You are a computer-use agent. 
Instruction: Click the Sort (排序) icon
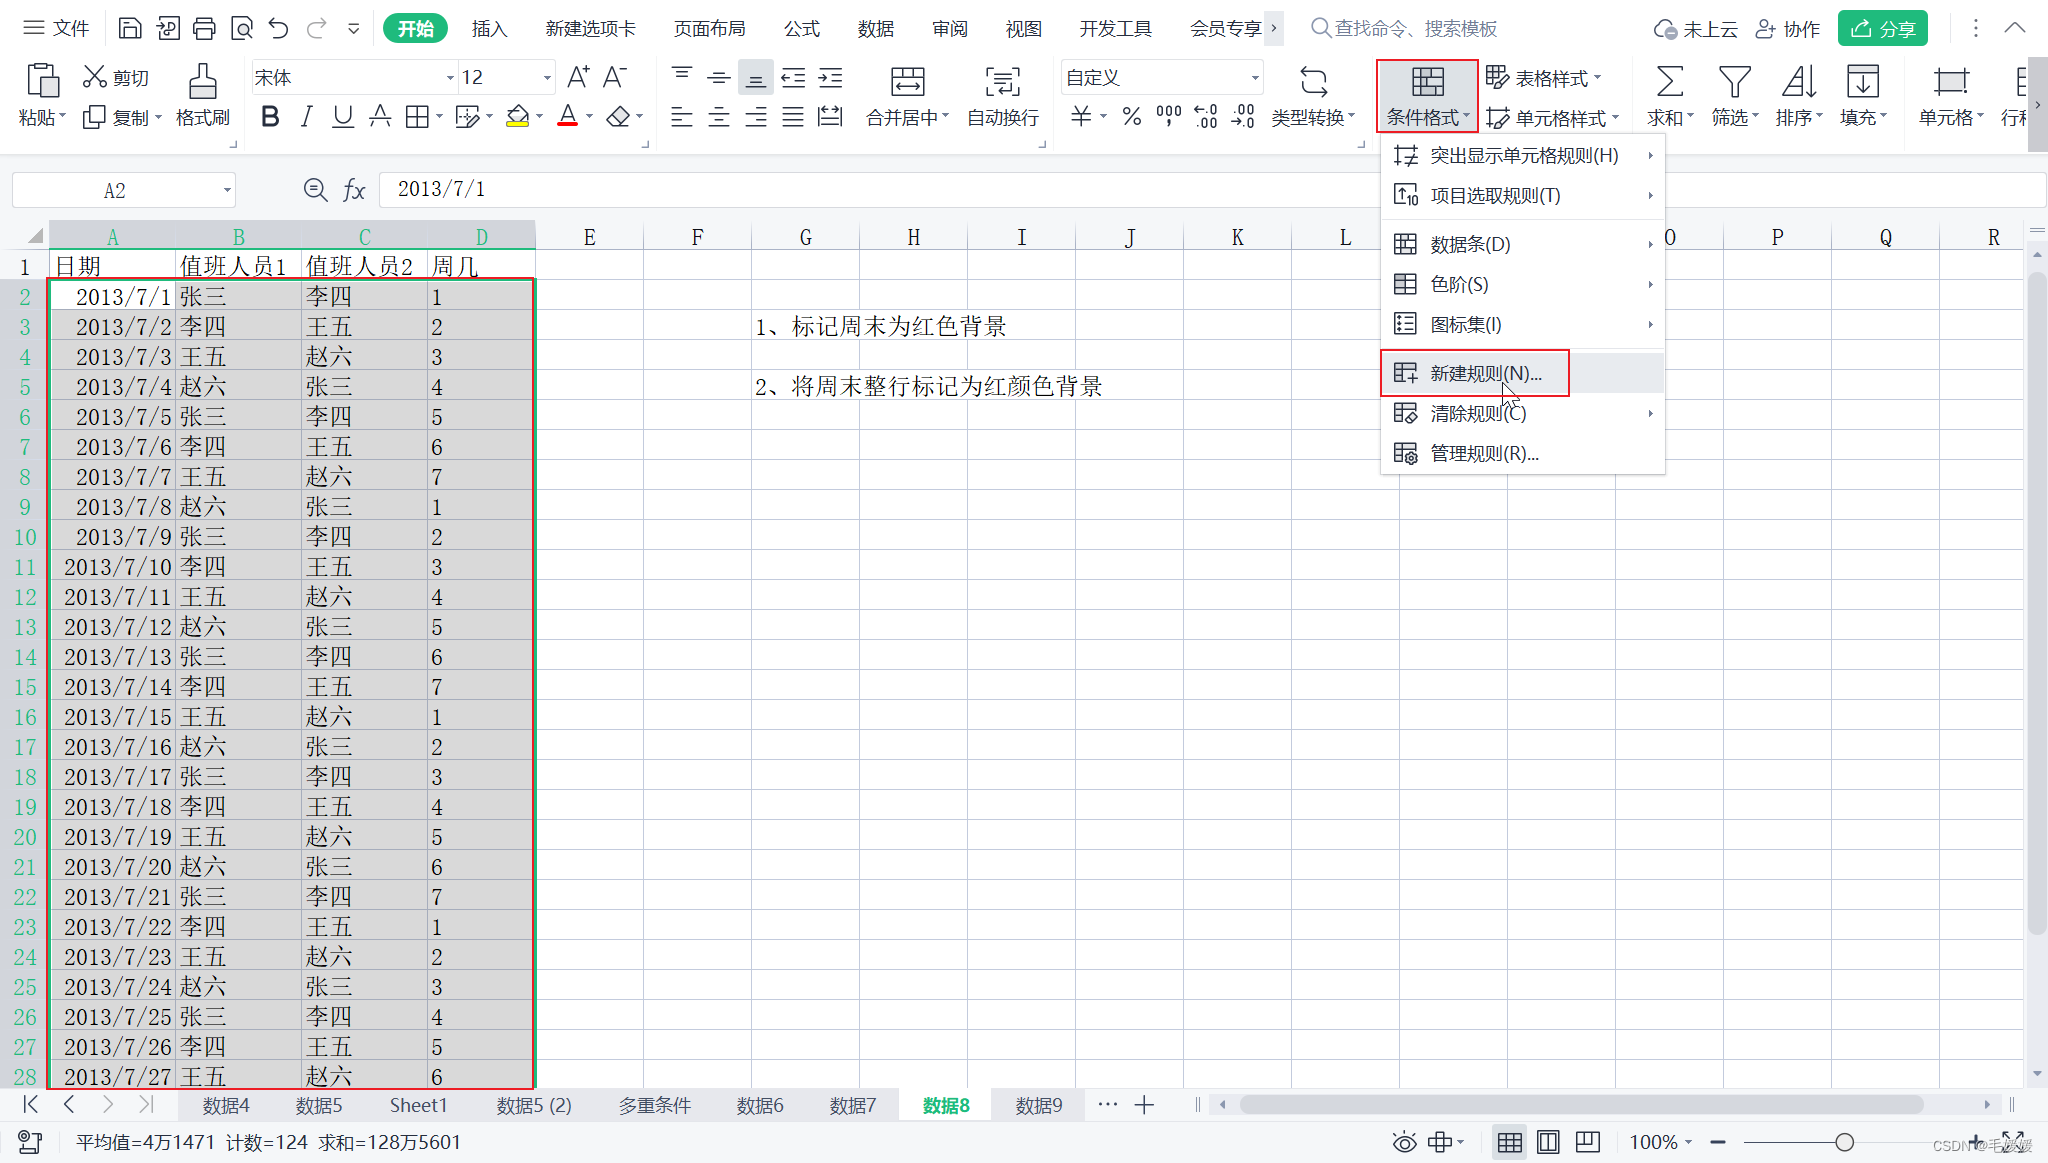[1798, 82]
